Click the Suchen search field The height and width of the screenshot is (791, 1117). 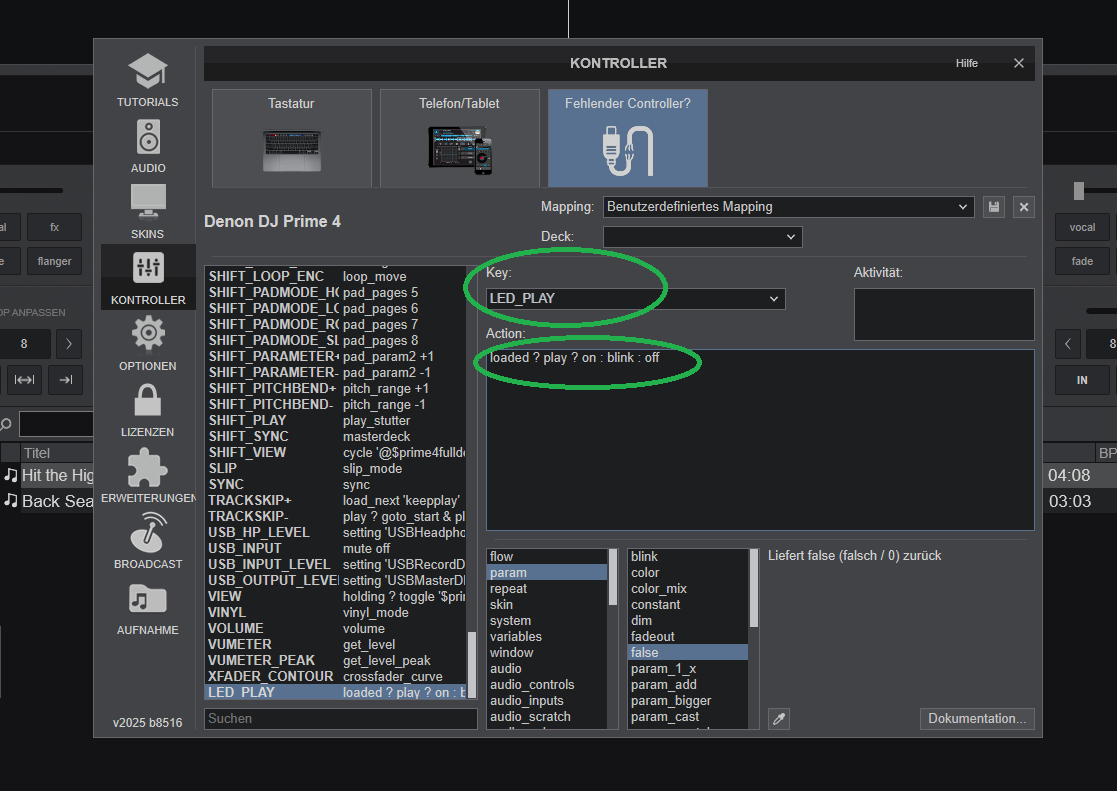341,718
